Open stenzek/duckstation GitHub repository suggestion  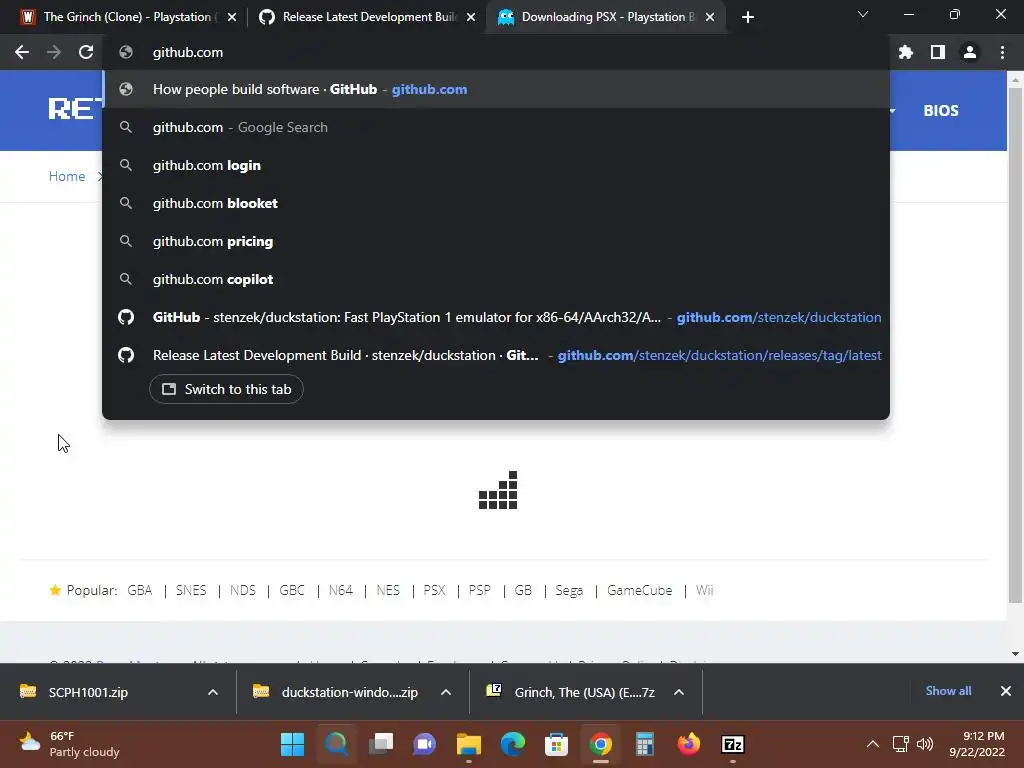496,317
